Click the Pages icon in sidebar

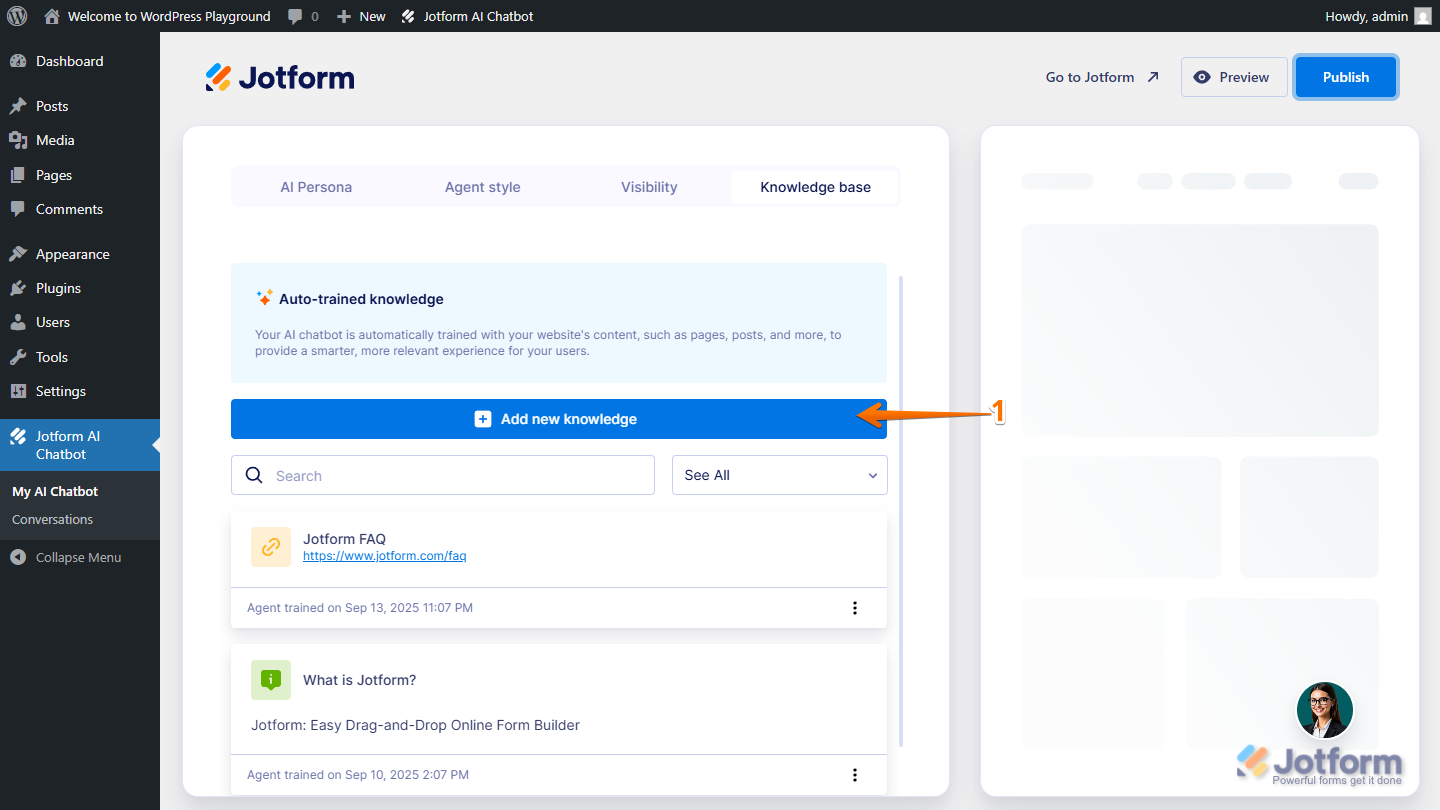(18, 175)
